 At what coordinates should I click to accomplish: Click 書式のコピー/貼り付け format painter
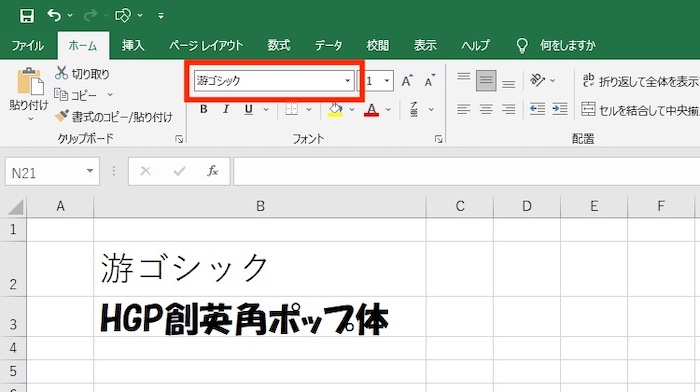[113, 117]
